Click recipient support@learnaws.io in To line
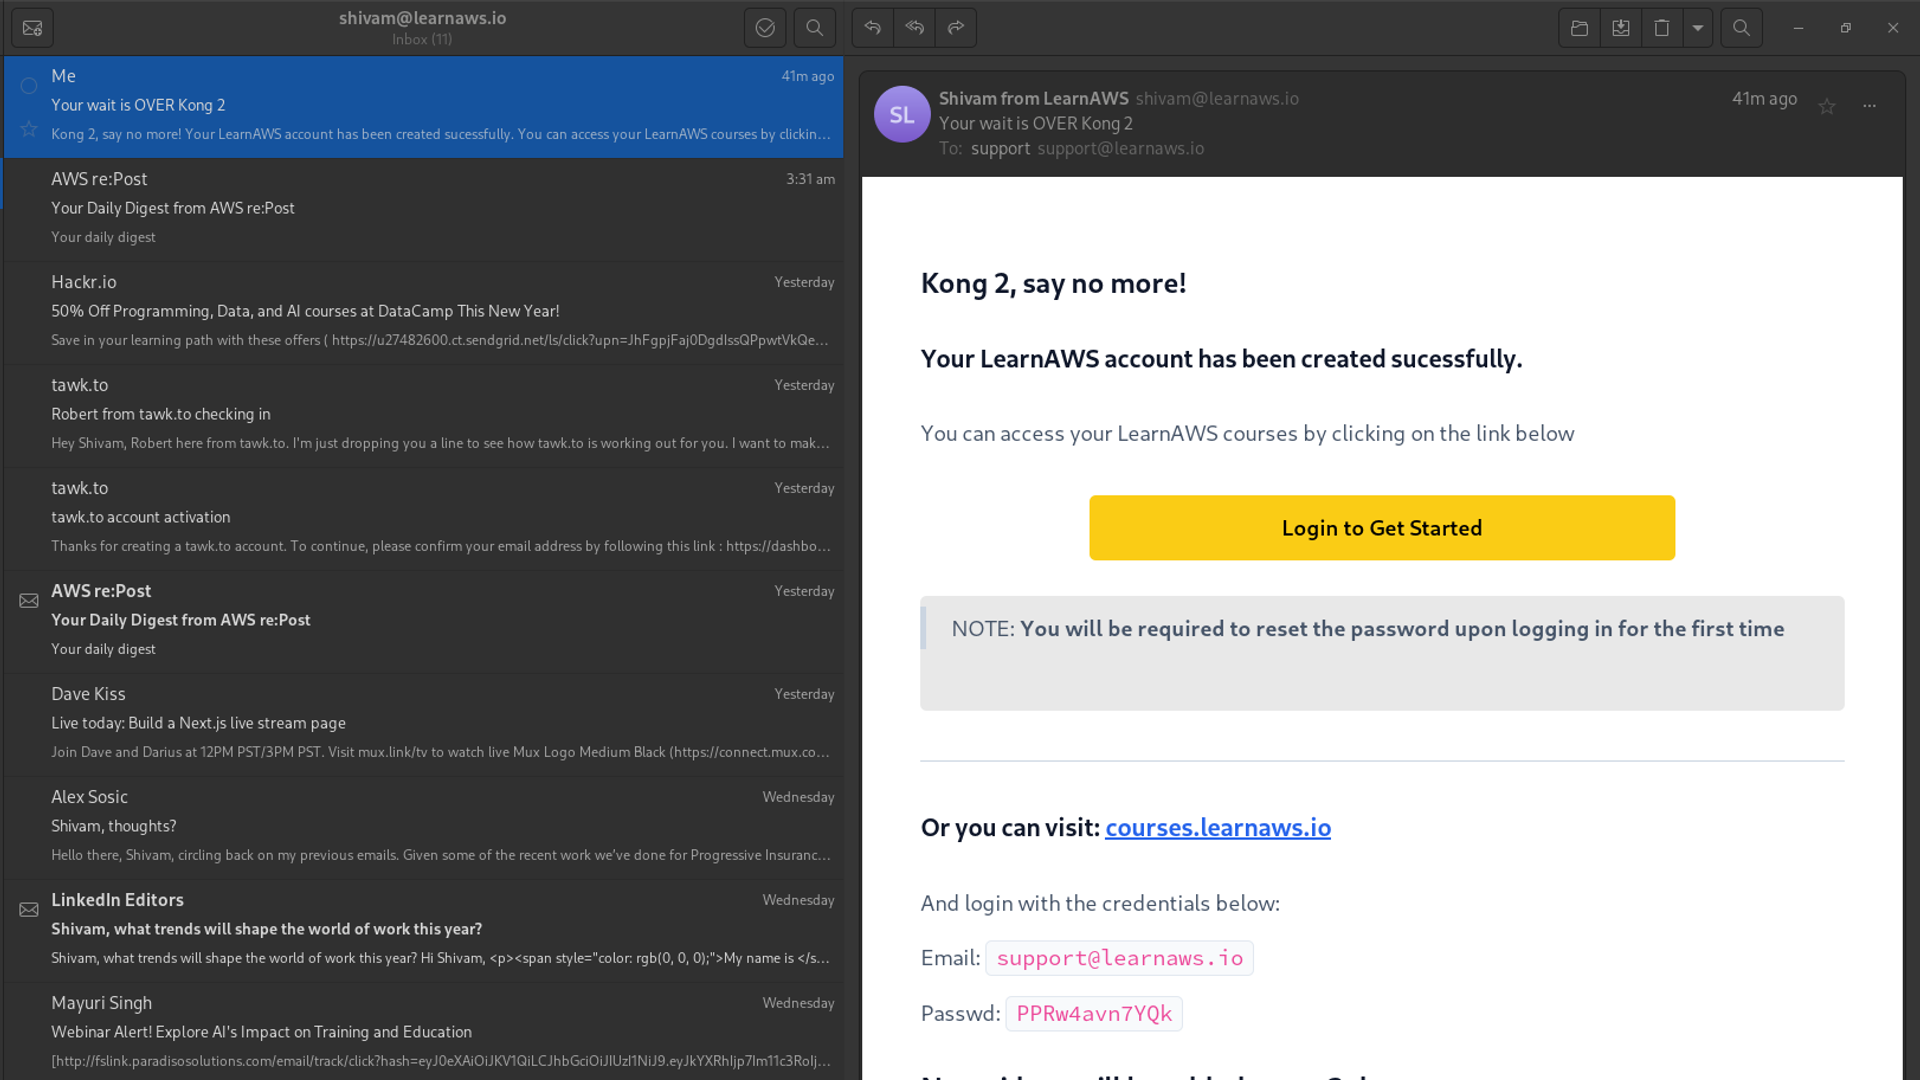The width and height of the screenshot is (1920, 1080). tap(1120, 148)
